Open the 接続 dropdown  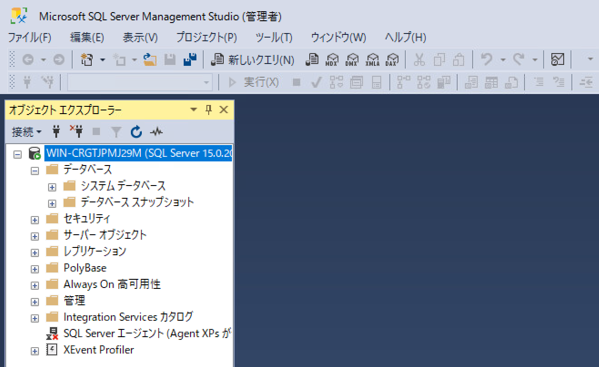26,132
